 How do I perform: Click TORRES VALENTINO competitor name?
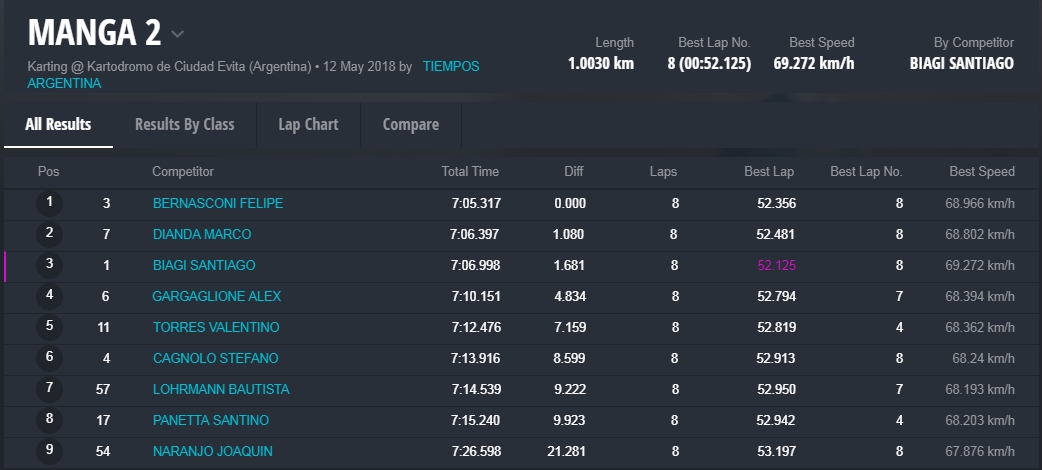215,328
